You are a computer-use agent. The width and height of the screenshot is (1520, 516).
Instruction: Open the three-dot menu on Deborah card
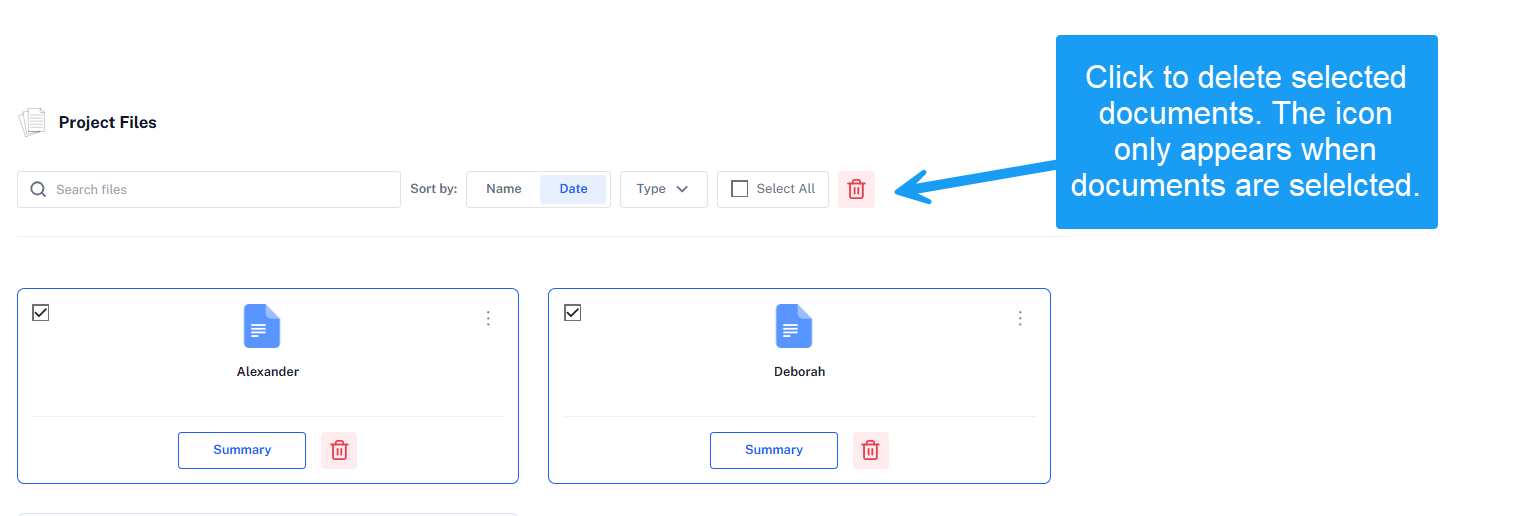coord(1020,318)
